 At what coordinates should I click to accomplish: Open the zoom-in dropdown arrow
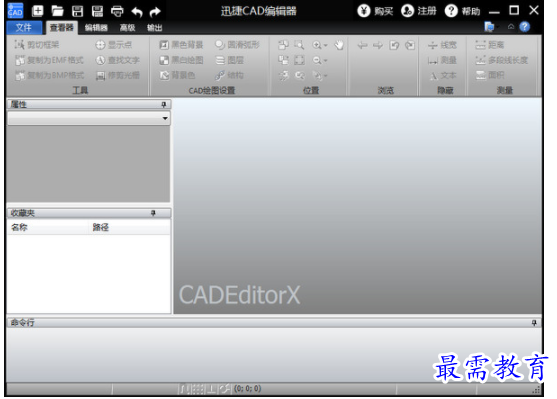tap(325, 45)
